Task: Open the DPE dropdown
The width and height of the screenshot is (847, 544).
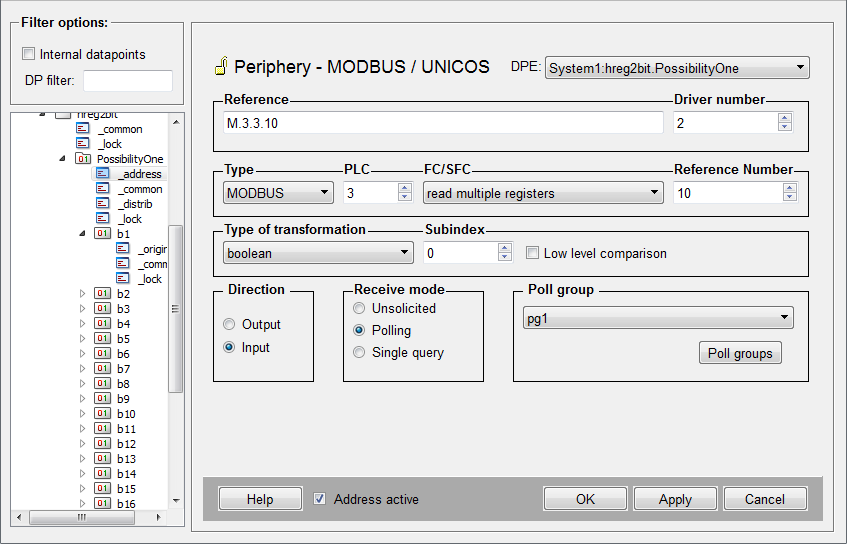Action: pyautogui.click(x=677, y=68)
